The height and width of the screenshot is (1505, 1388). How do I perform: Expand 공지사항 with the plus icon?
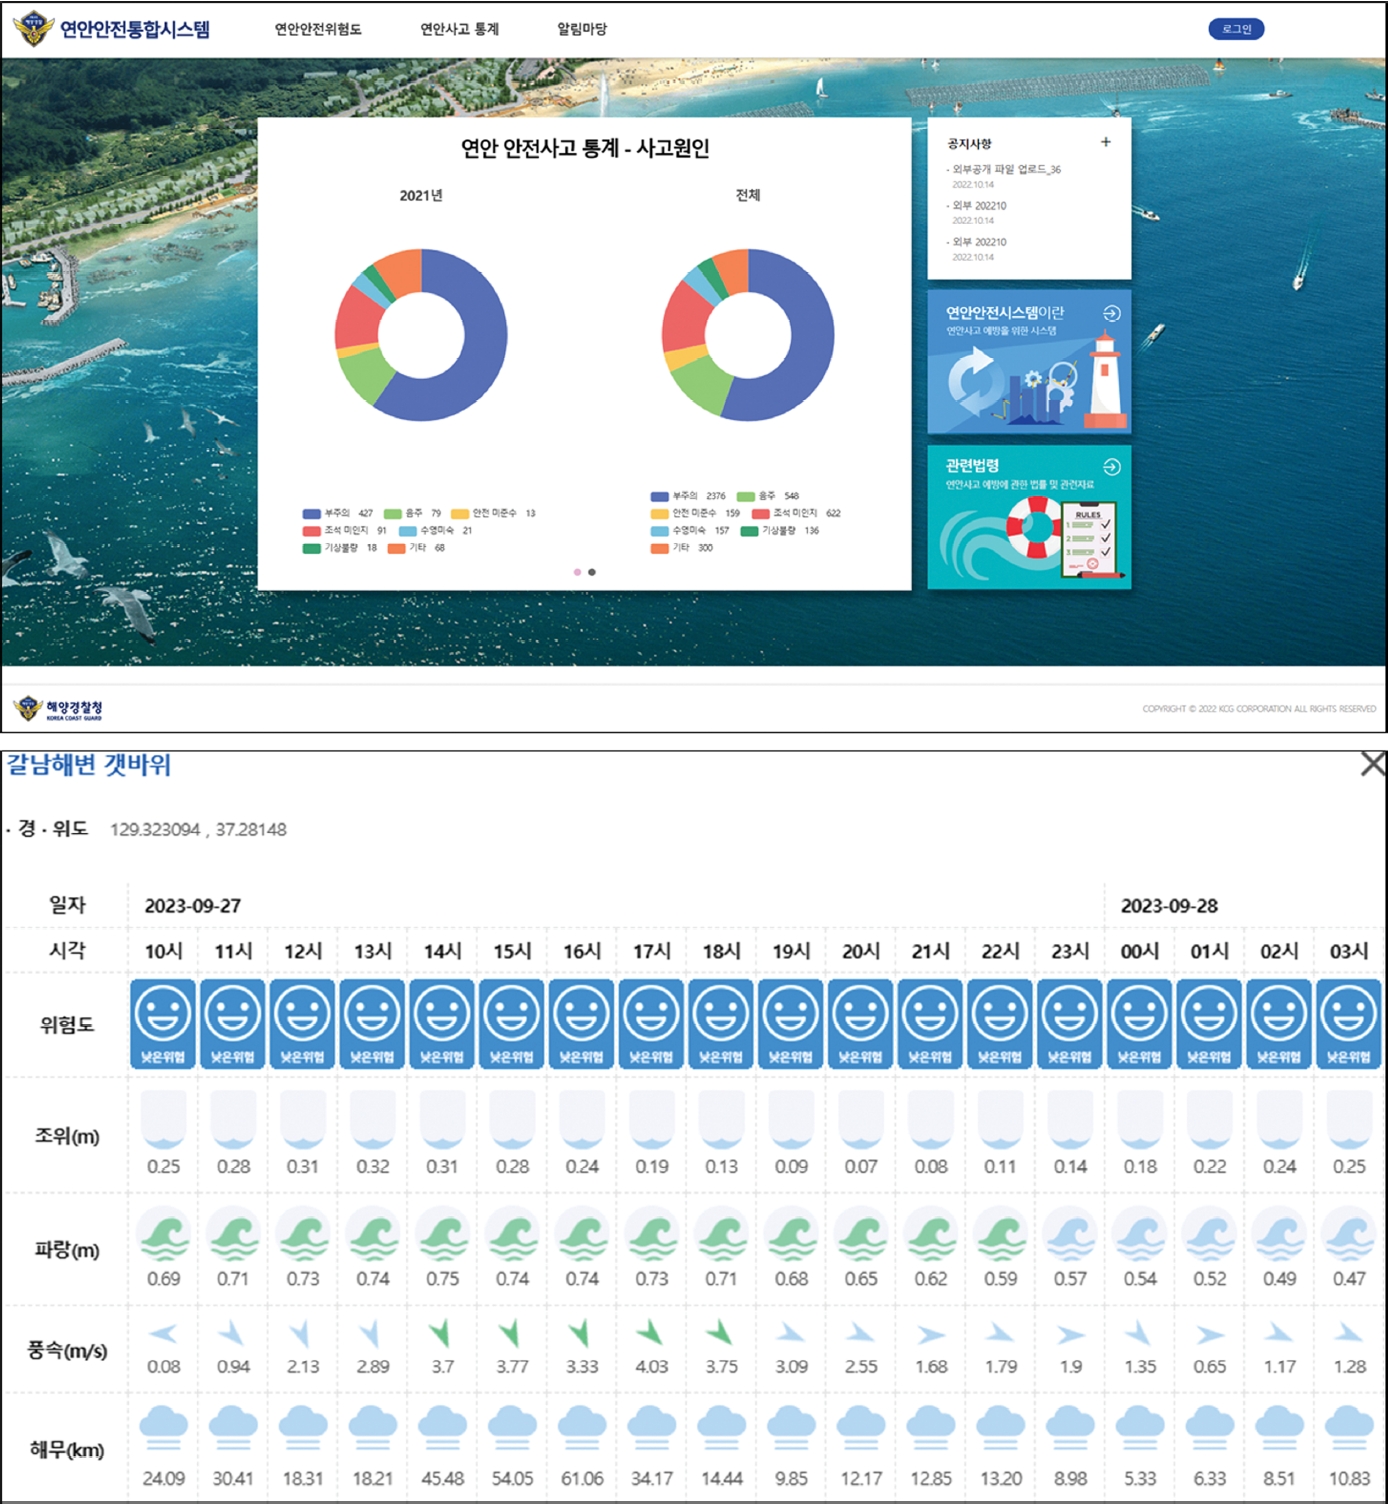tap(1105, 142)
